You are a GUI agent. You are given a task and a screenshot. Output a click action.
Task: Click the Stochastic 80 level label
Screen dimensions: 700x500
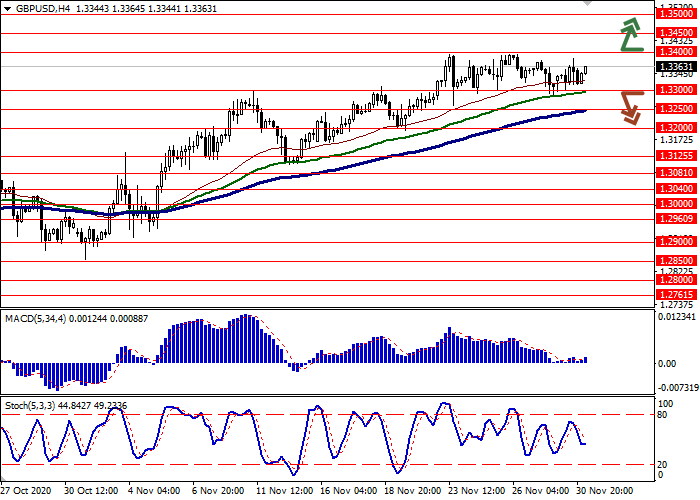click(x=662, y=415)
